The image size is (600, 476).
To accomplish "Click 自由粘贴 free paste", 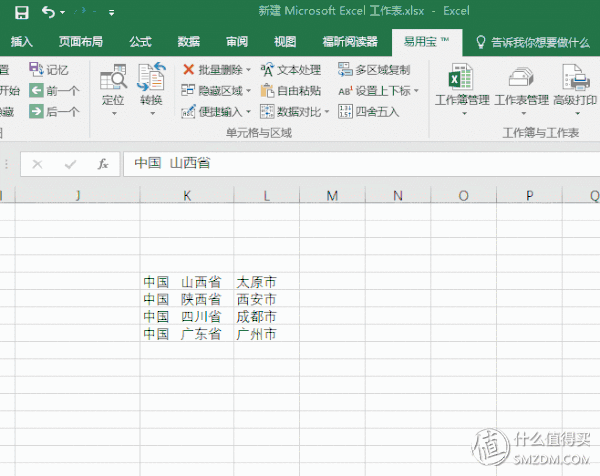I will (291, 91).
